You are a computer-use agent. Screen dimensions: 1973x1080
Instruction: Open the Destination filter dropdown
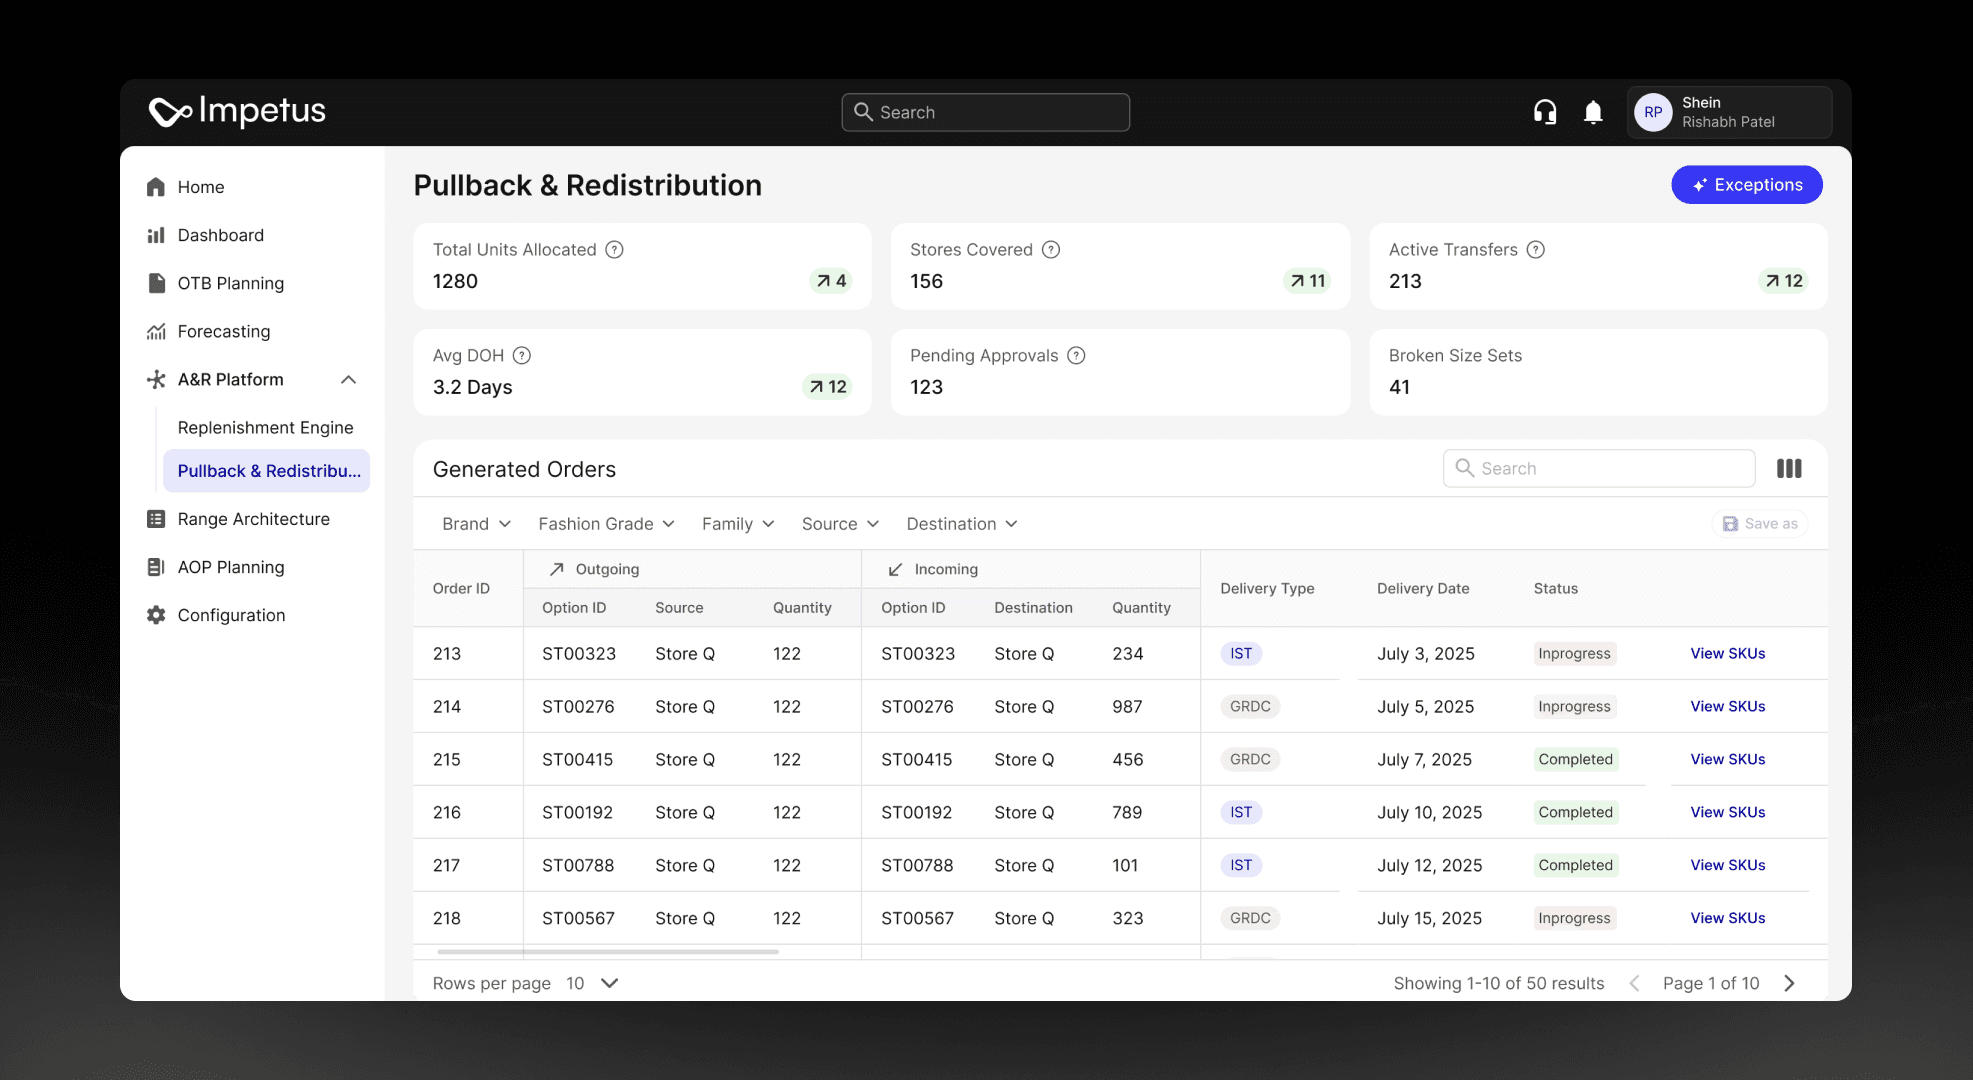tap(961, 524)
